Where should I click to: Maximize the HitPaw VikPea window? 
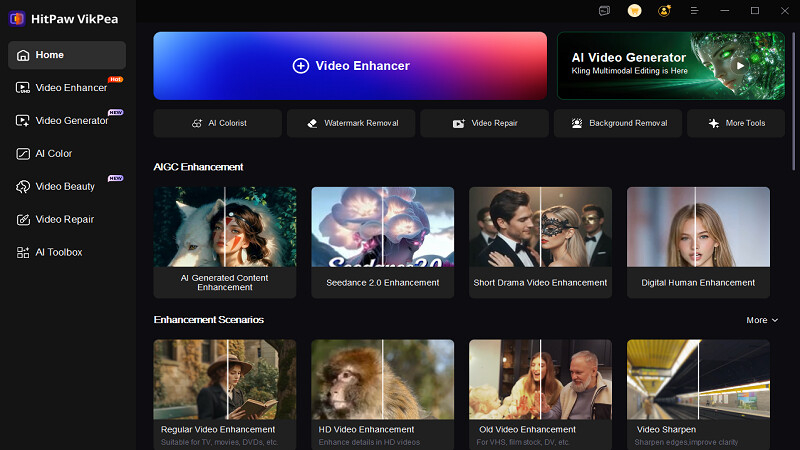(x=755, y=11)
